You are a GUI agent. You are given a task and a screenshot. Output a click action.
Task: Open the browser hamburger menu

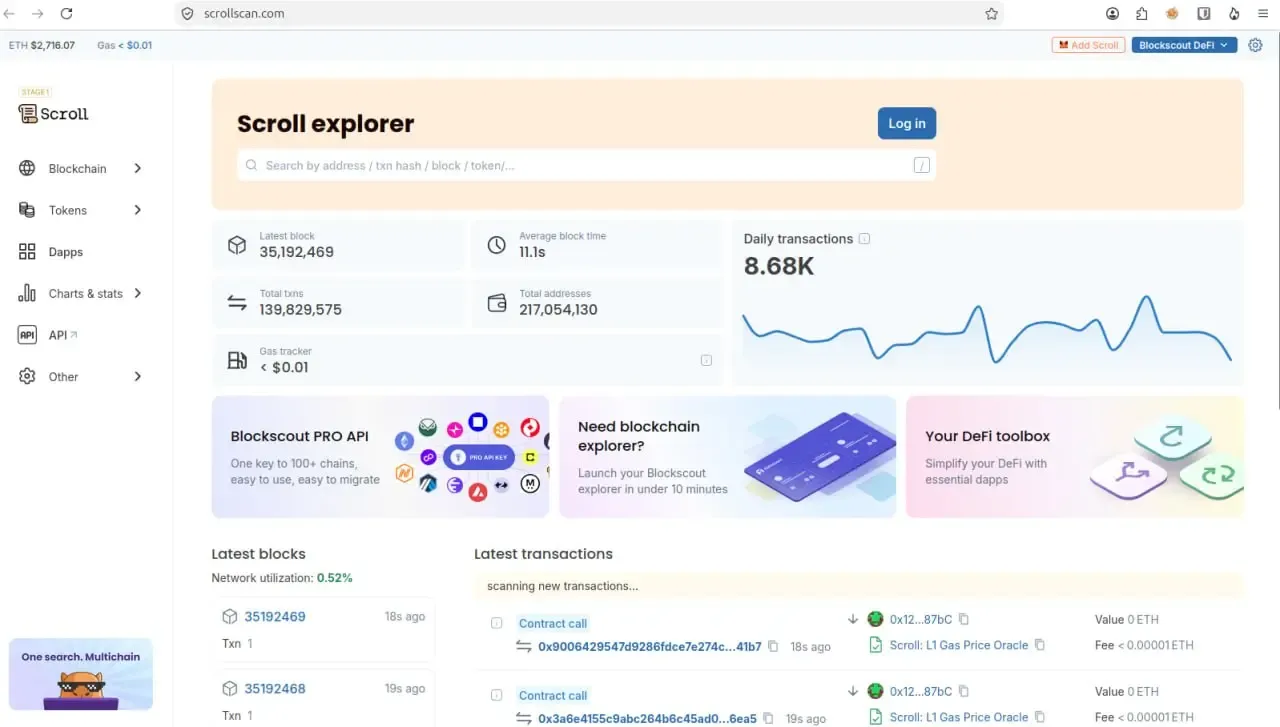tap(1264, 14)
